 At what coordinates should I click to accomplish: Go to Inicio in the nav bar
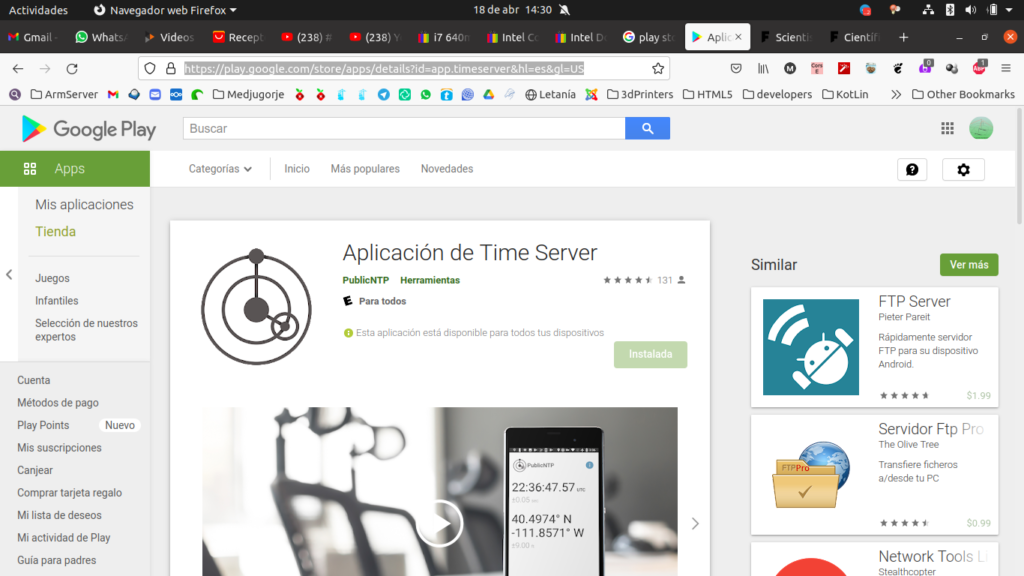[x=296, y=169]
